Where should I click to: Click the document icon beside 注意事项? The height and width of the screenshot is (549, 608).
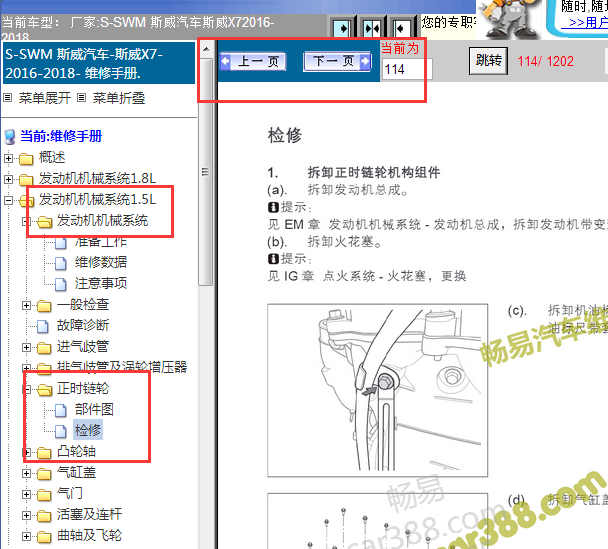click(60, 284)
